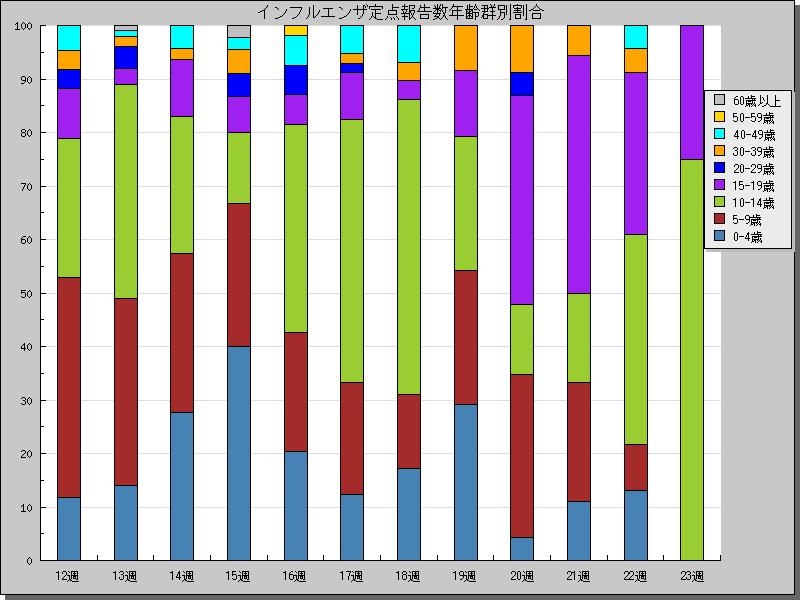Screen dimensions: 800x600
Task: Click the 20週 axis label
Action: [521, 577]
